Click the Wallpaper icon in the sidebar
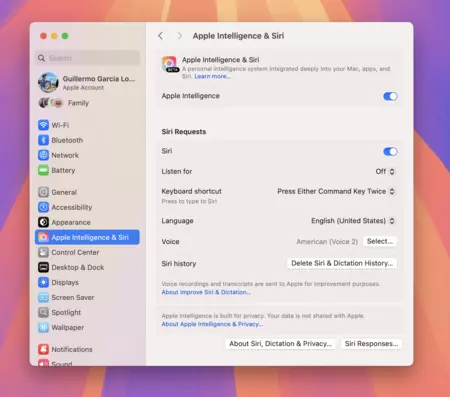The image size is (450, 397). pyautogui.click(x=43, y=327)
